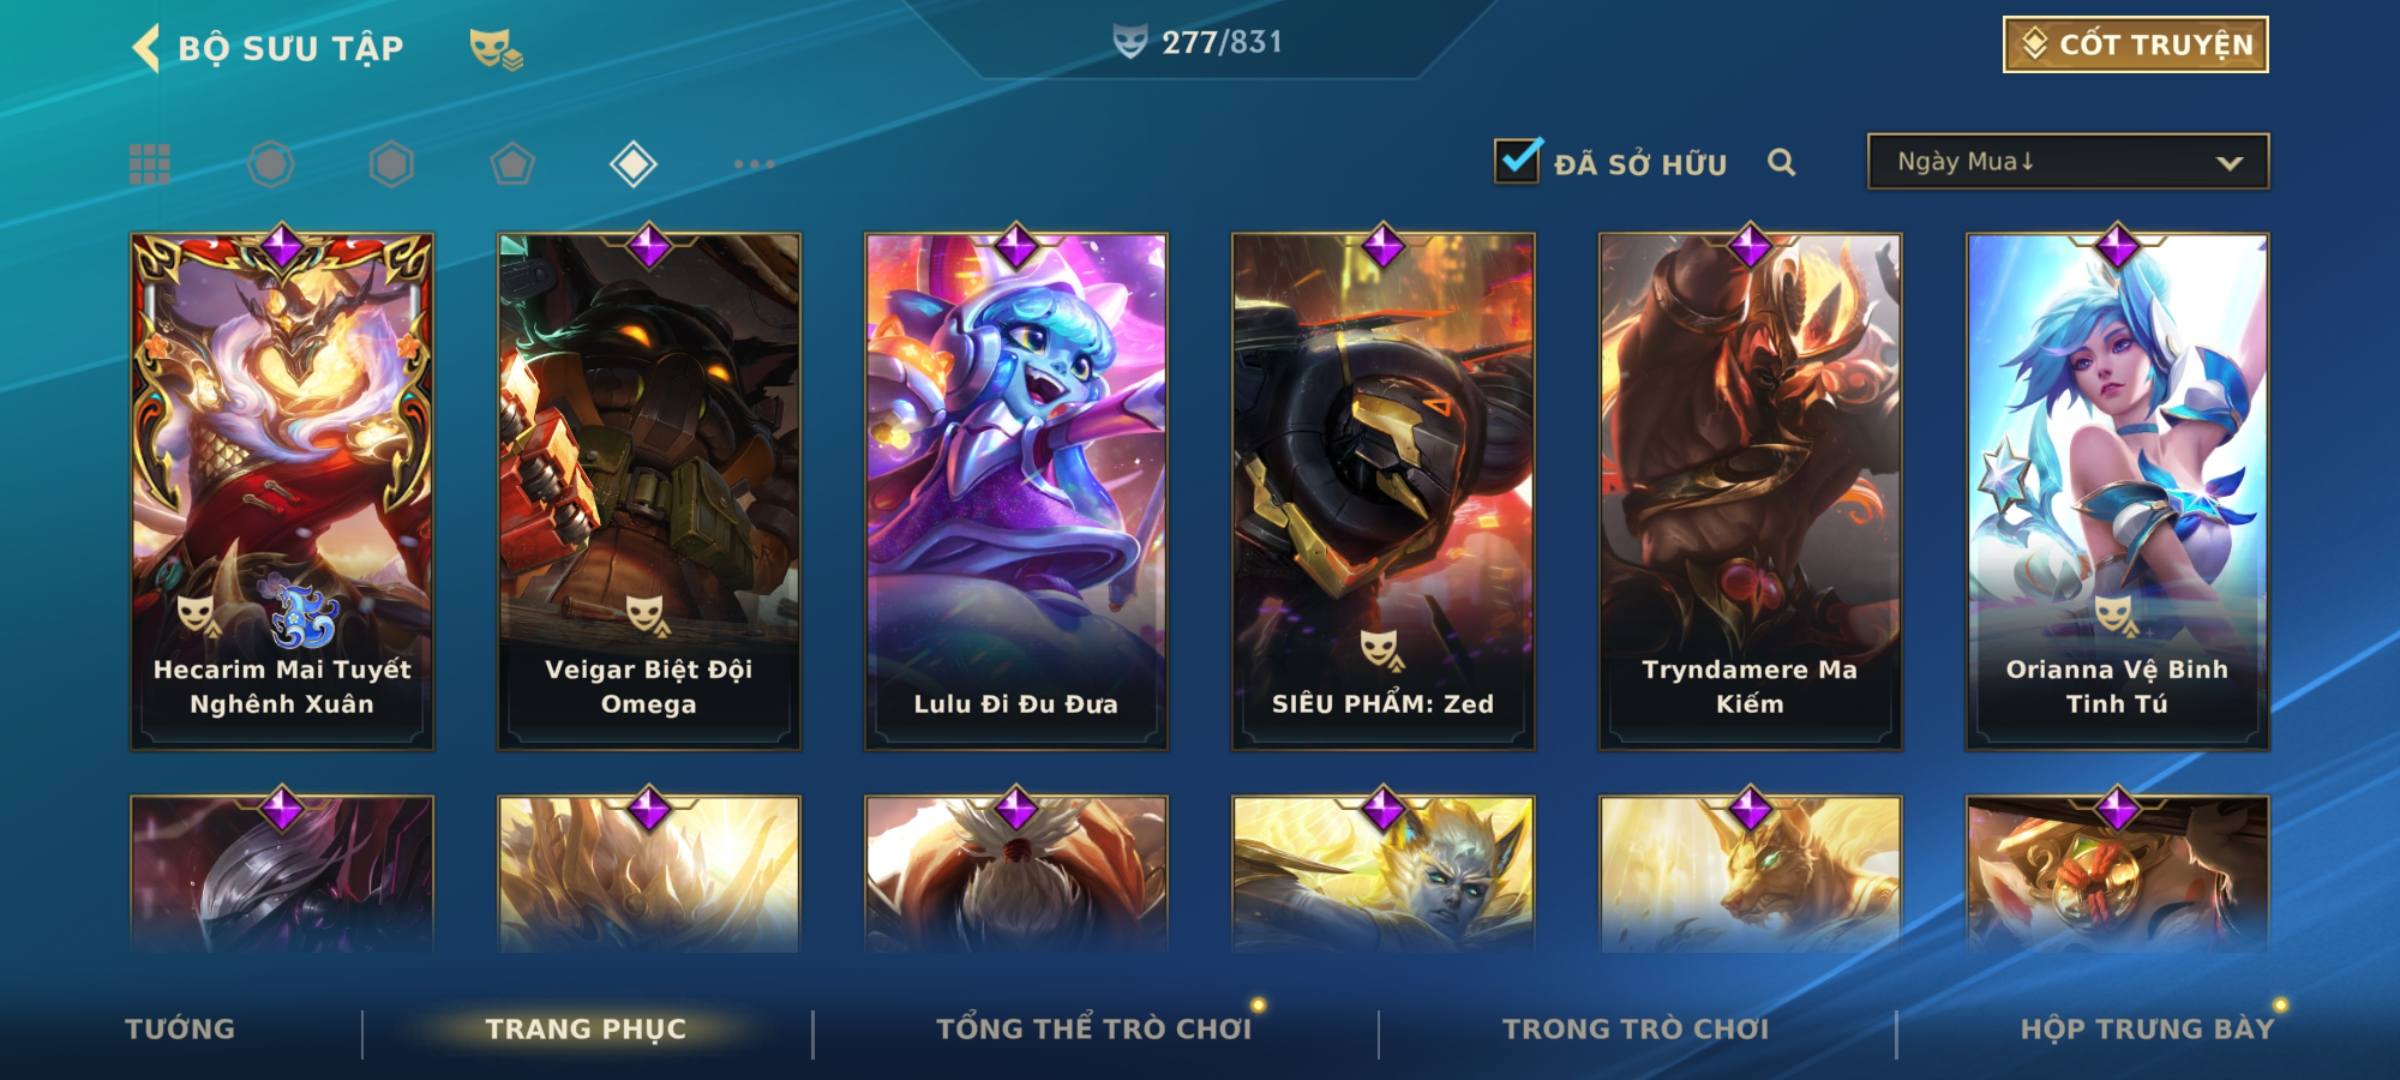Go back using the Bộ Sưu Tập arrow
Viewport: 2400px width, 1080px height.
[146, 48]
